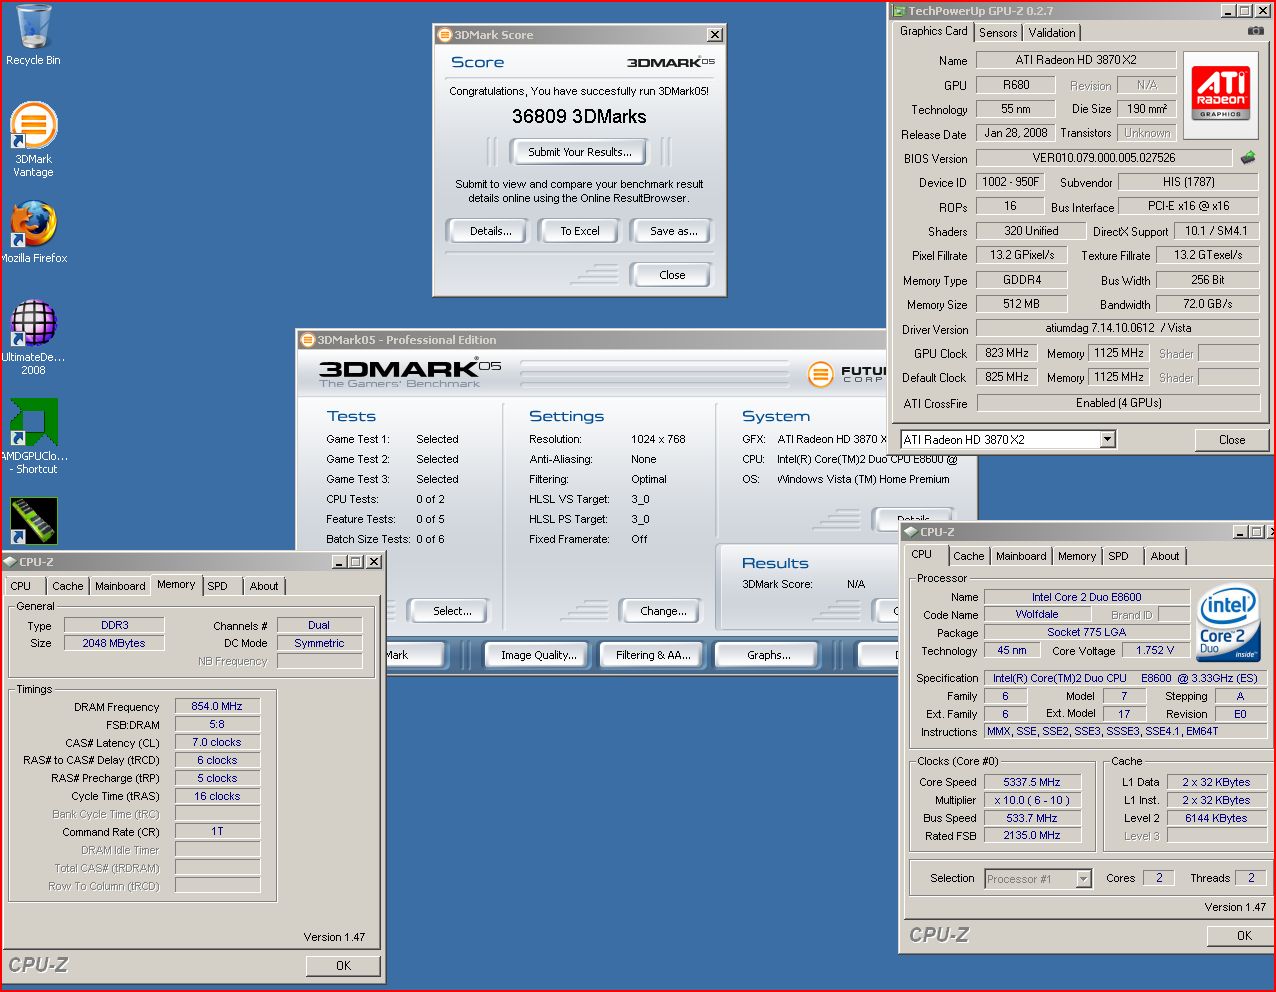The width and height of the screenshot is (1276, 992).
Task: Open About tab in right CPU-Z window
Action: 1164,556
